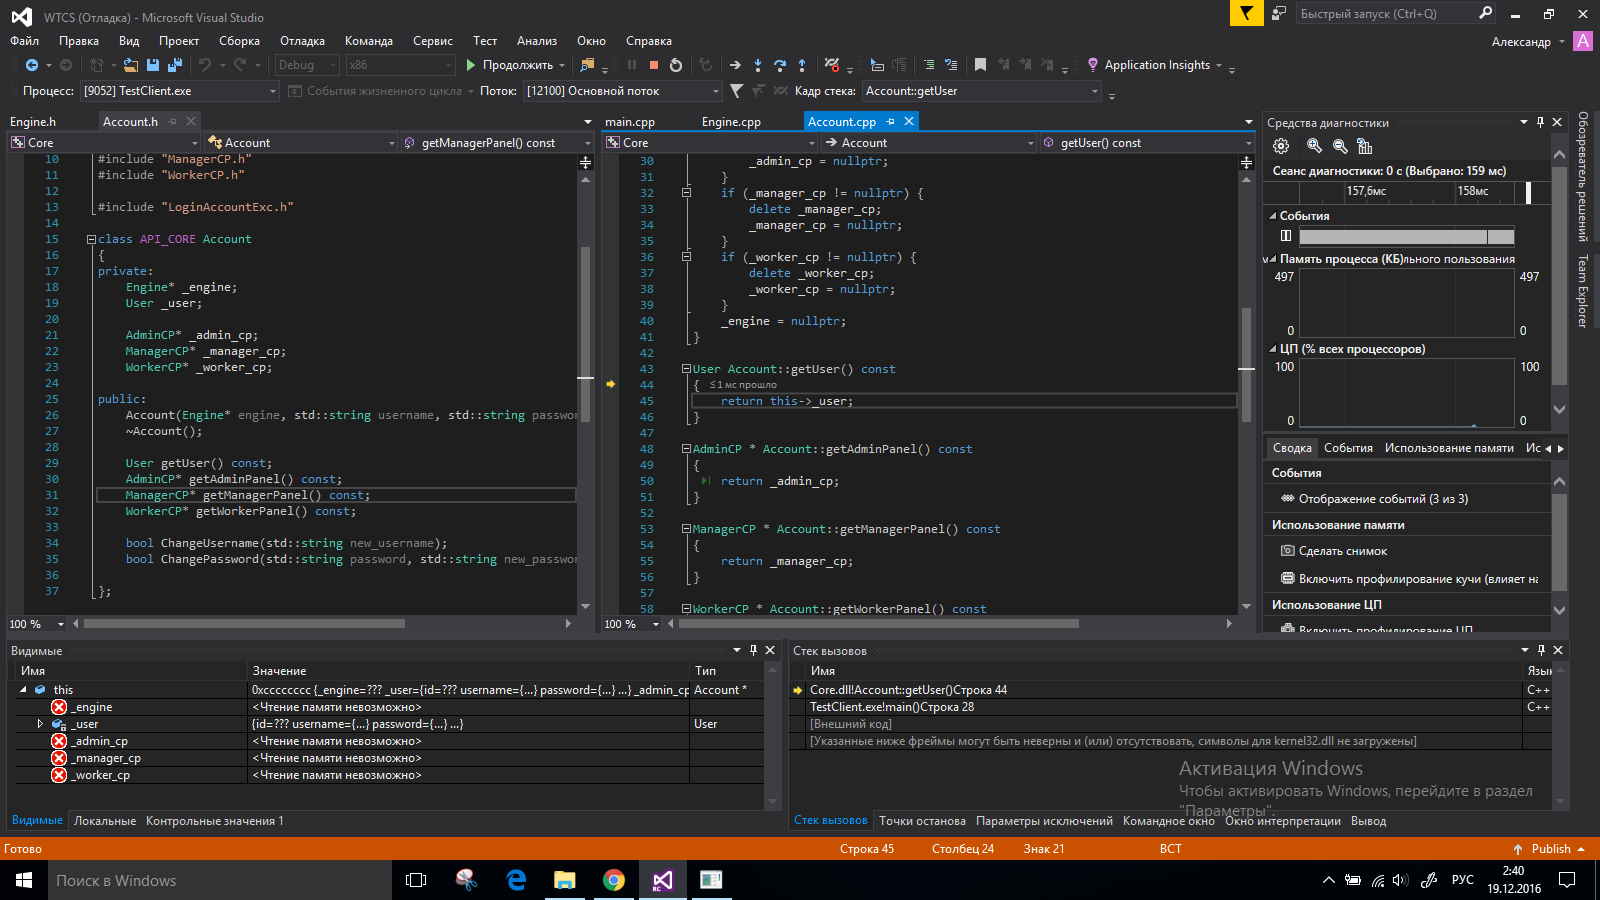Switch to the Engine.cpp tab
The width and height of the screenshot is (1600, 900).
(731, 122)
